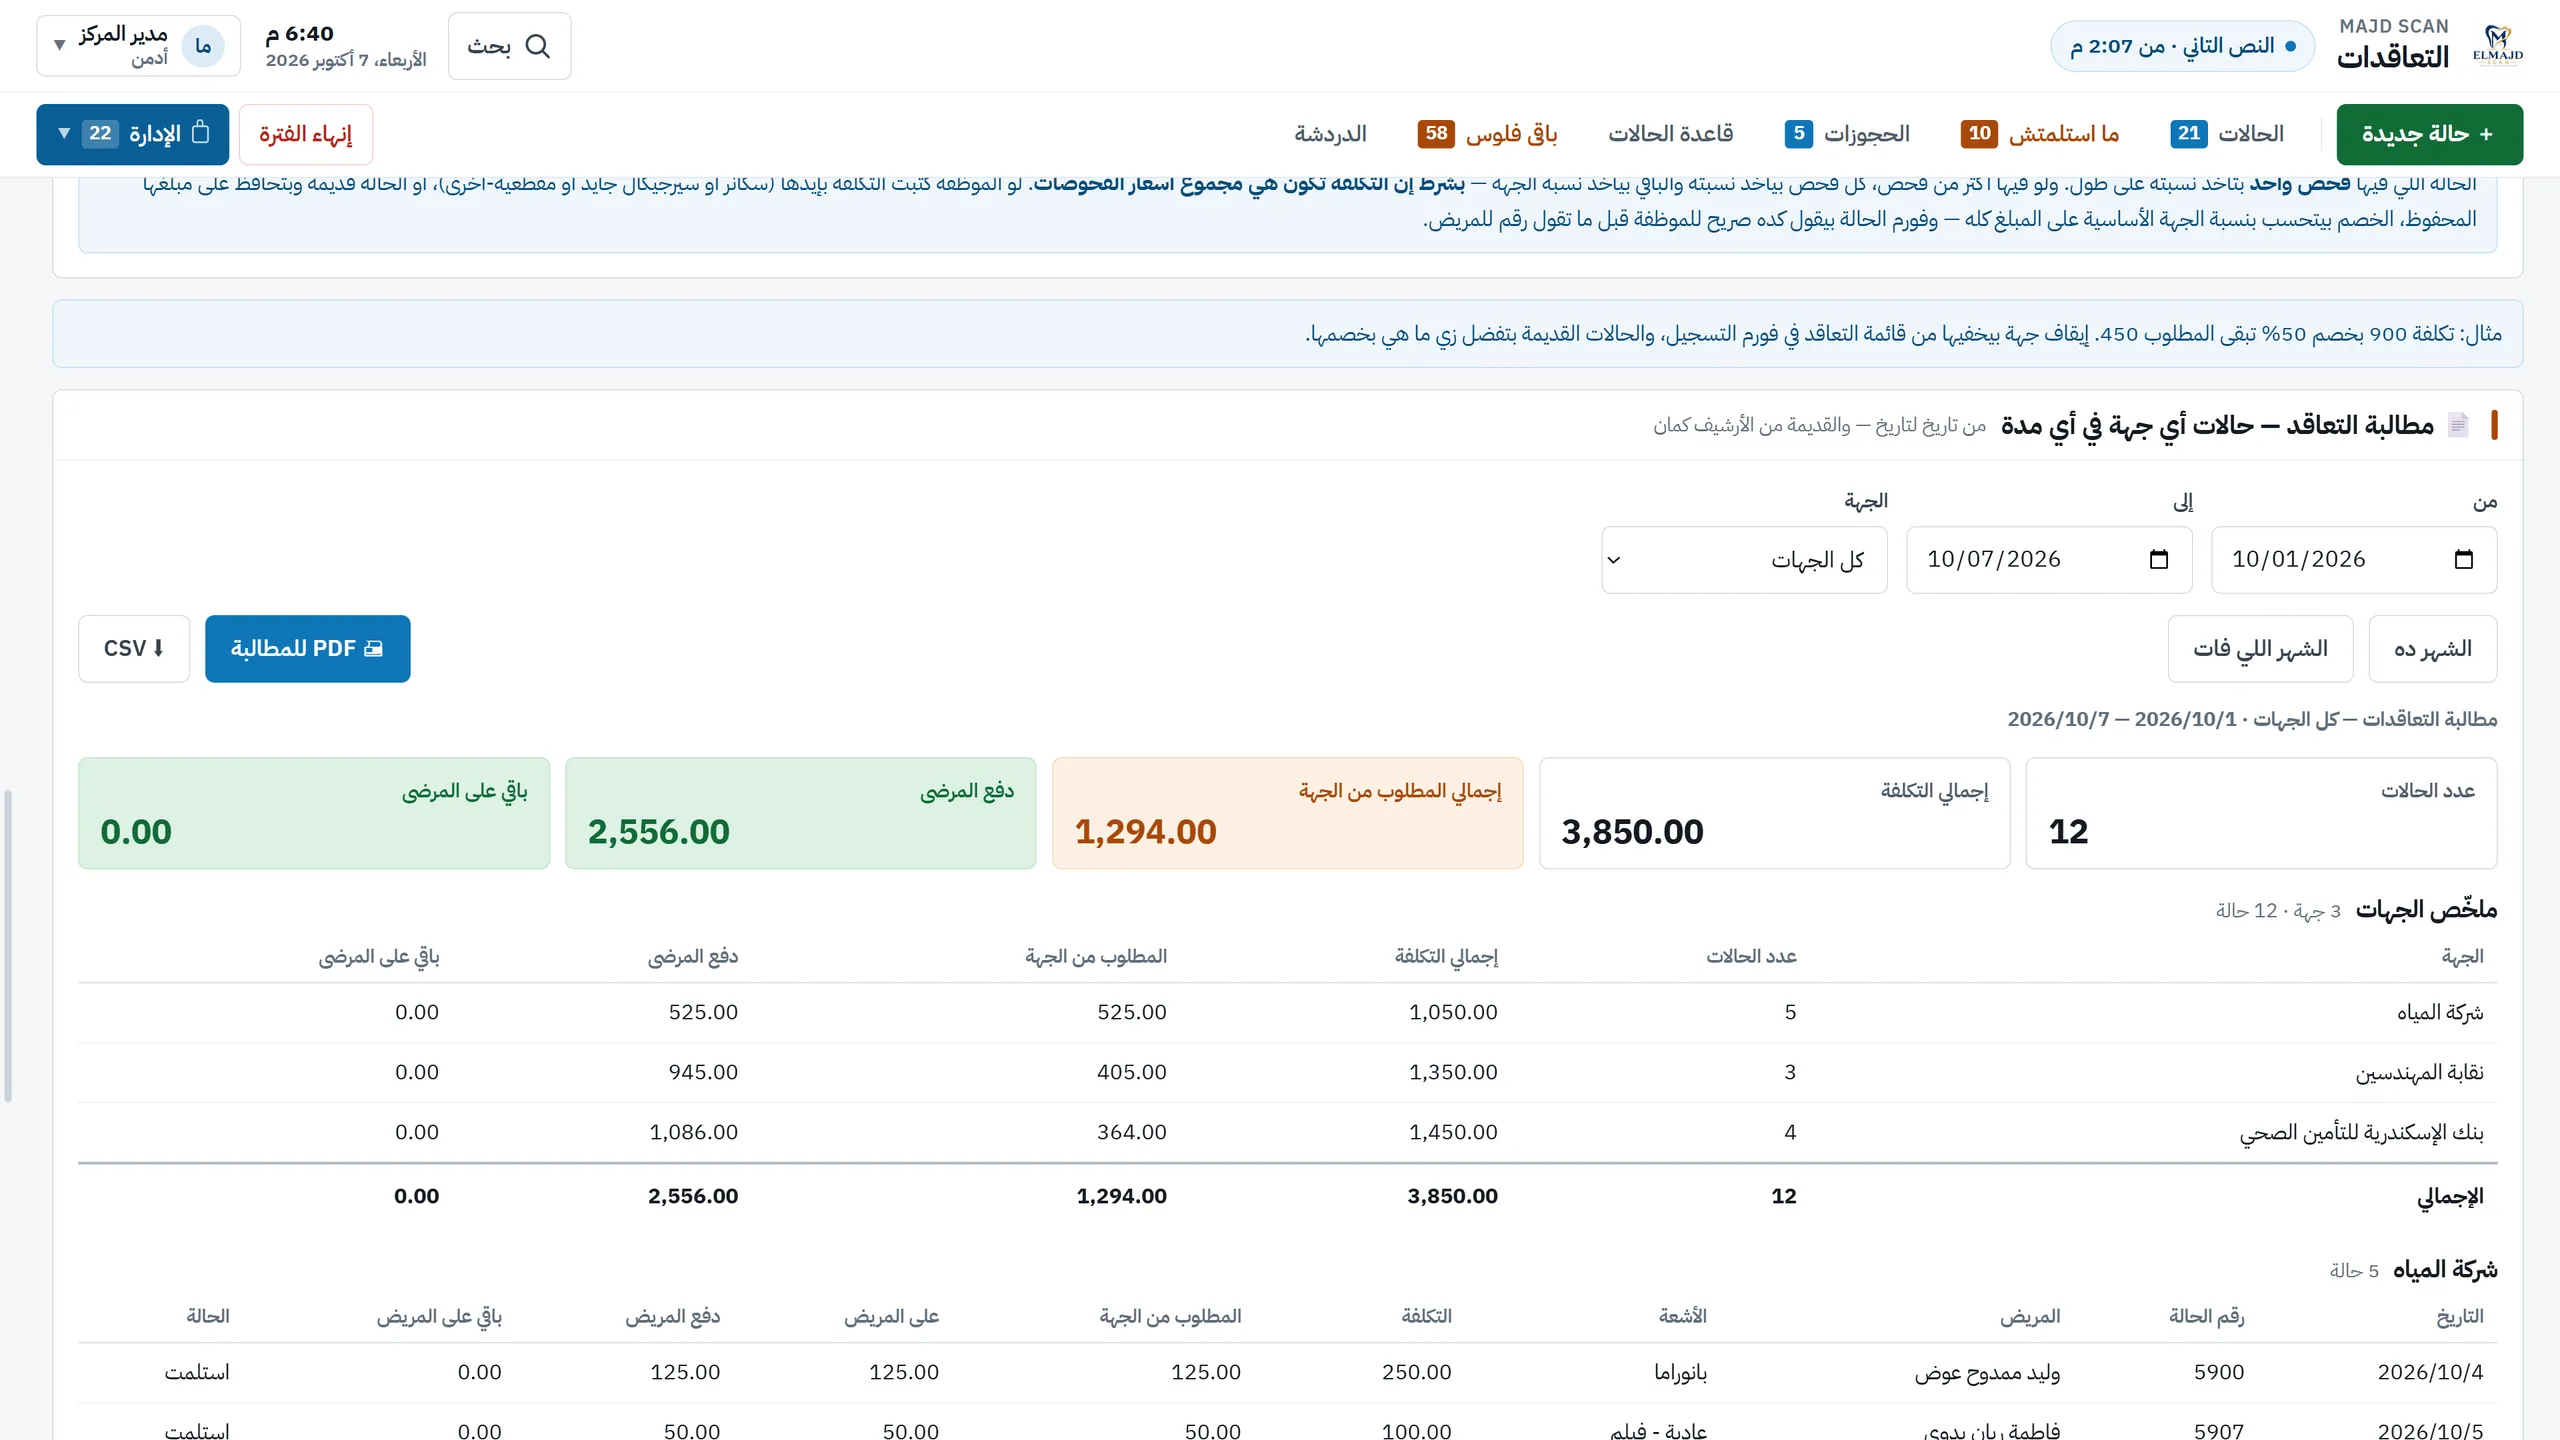Viewport: 2560px width, 1440px height.
Task: Click the عدد الحالات card showing 12
Action: tap(2261, 813)
